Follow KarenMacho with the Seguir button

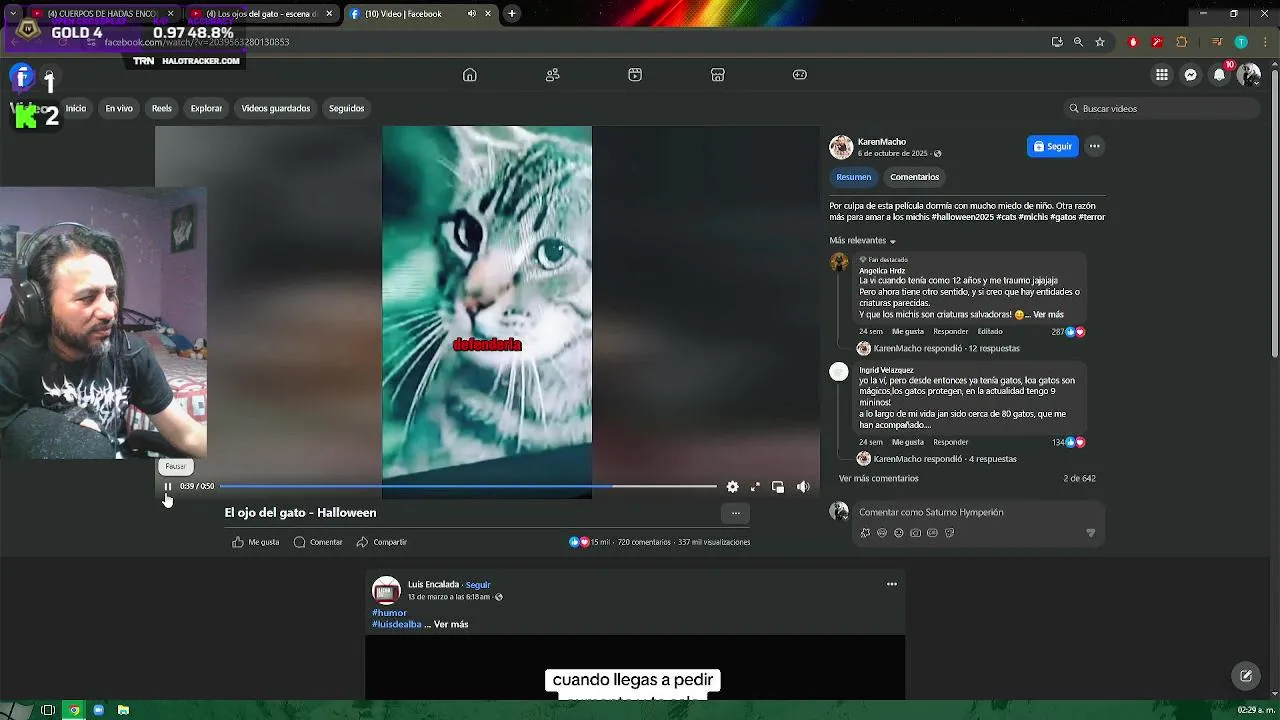[1053, 146]
